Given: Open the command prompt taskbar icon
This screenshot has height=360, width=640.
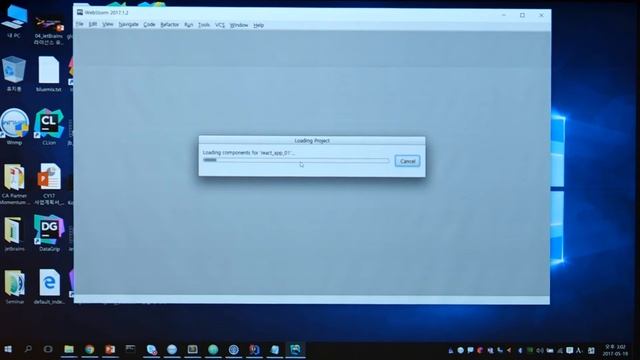Looking at the screenshot, I should [130, 349].
